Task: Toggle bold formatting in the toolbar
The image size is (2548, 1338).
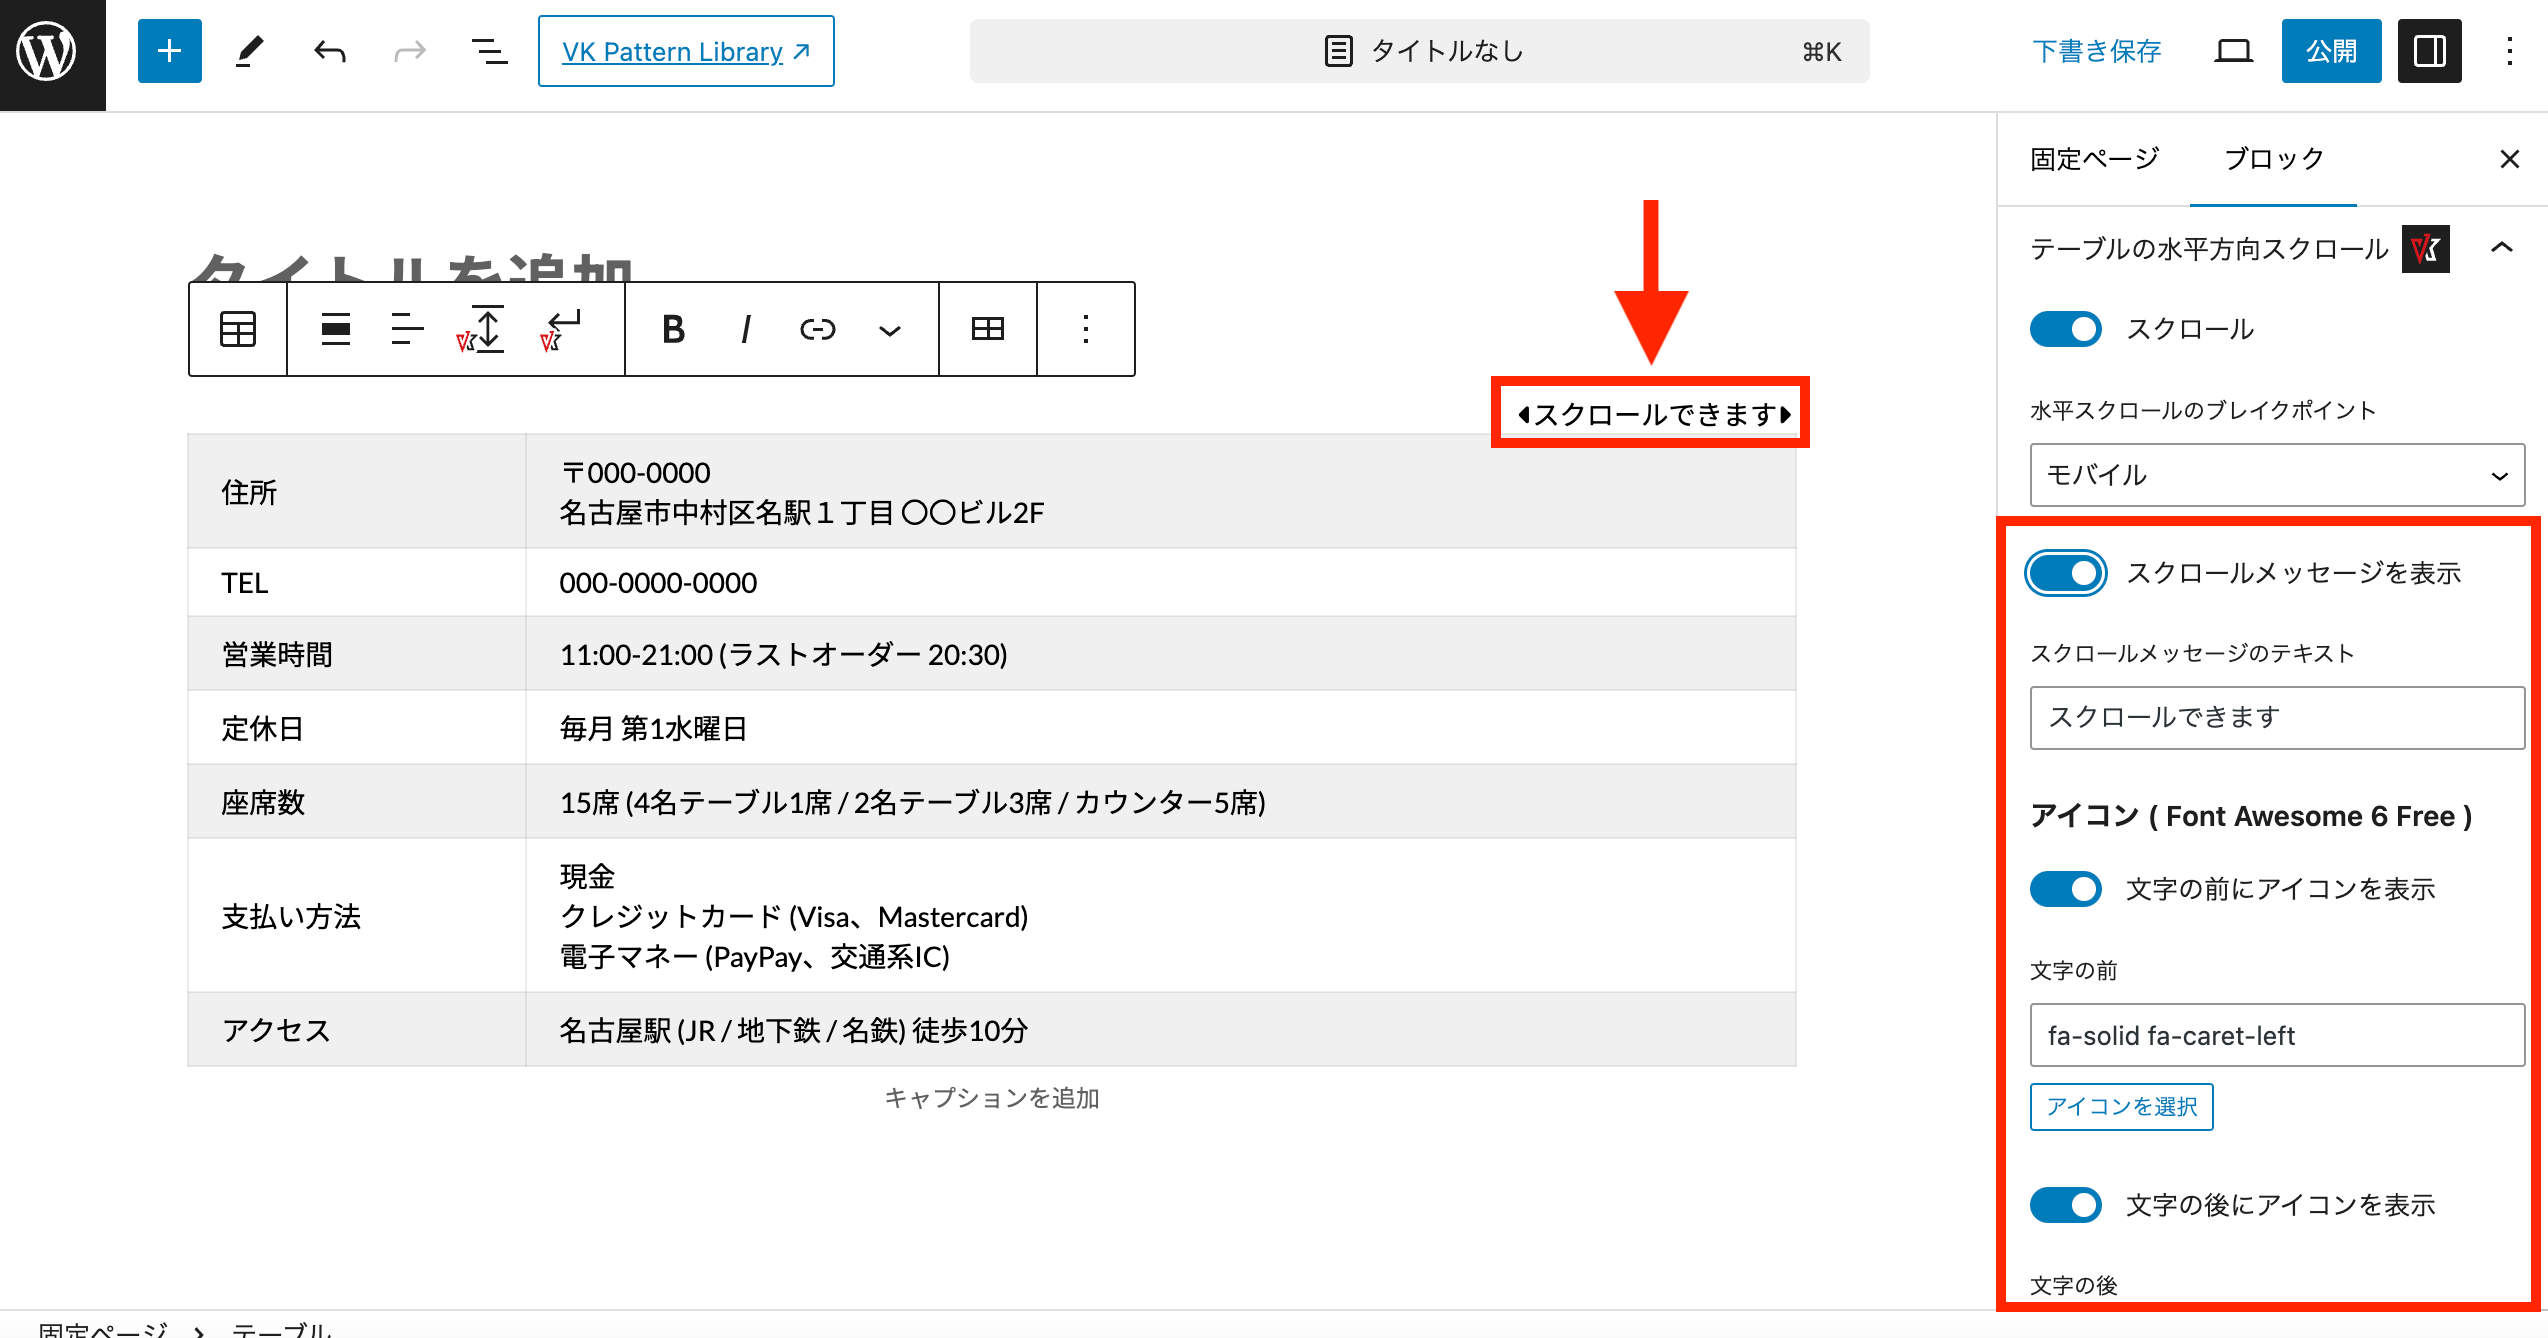Action: pos(674,329)
